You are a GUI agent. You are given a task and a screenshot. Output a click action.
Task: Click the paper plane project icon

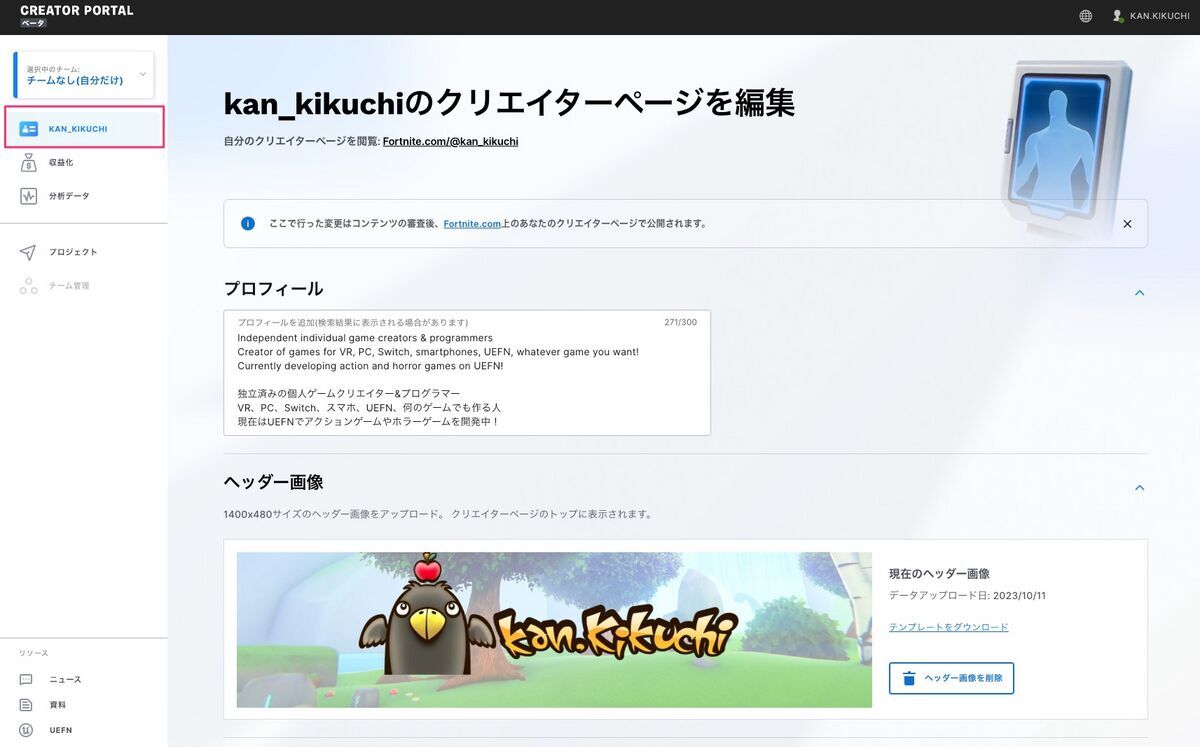[x=28, y=252]
